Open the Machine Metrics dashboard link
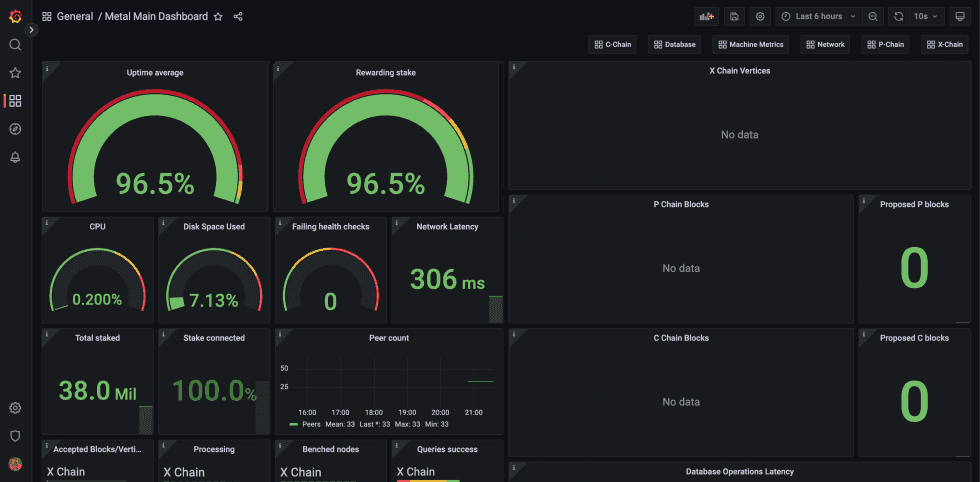 click(x=751, y=44)
